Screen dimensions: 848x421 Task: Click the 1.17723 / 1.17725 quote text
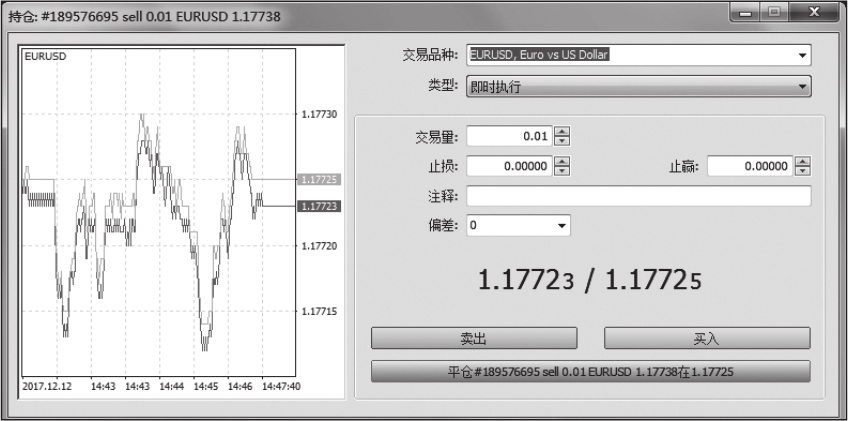(x=589, y=281)
